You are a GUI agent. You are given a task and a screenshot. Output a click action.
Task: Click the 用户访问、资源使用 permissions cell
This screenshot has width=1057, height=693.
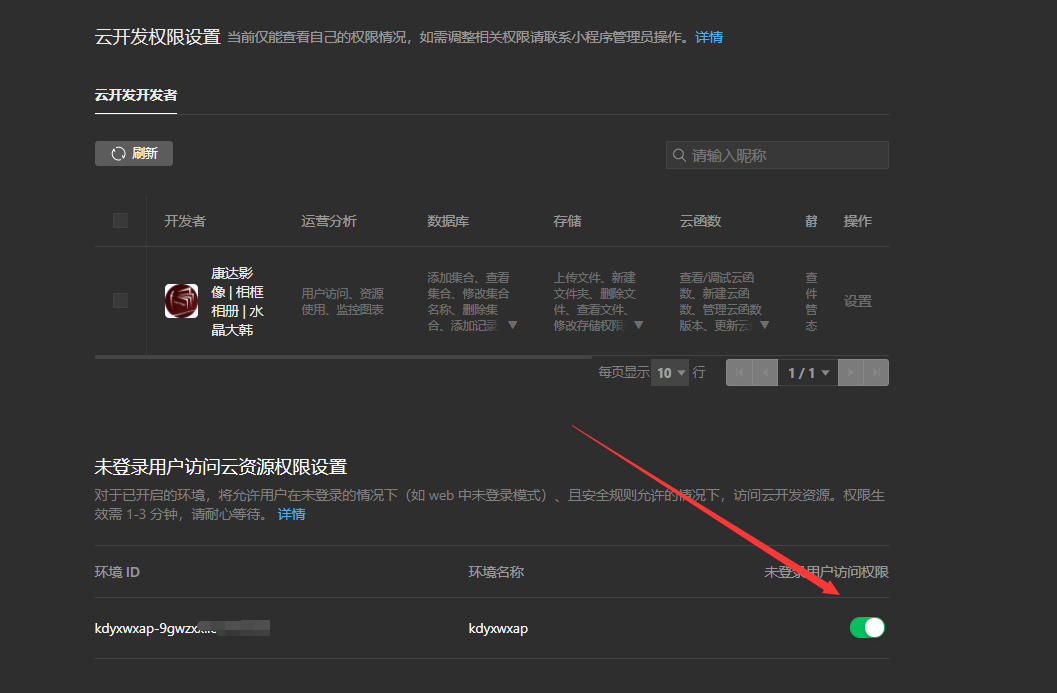click(x=342, y=301)
